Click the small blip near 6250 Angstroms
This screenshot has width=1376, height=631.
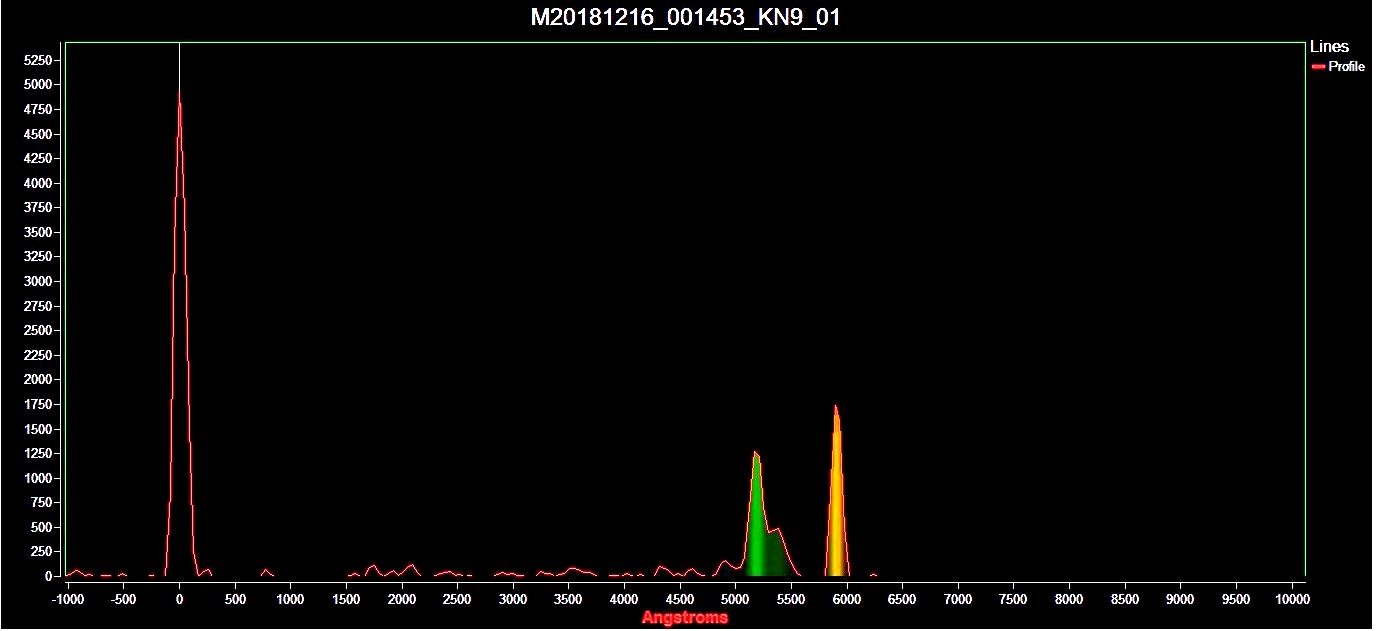click(x=873, y=574)
